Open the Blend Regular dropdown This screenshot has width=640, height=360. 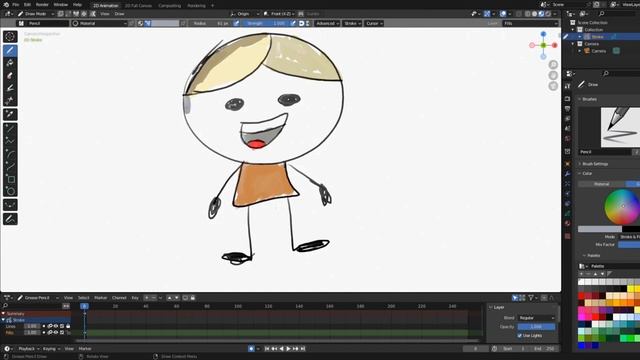pyautogui.click(x=536, y=318)
